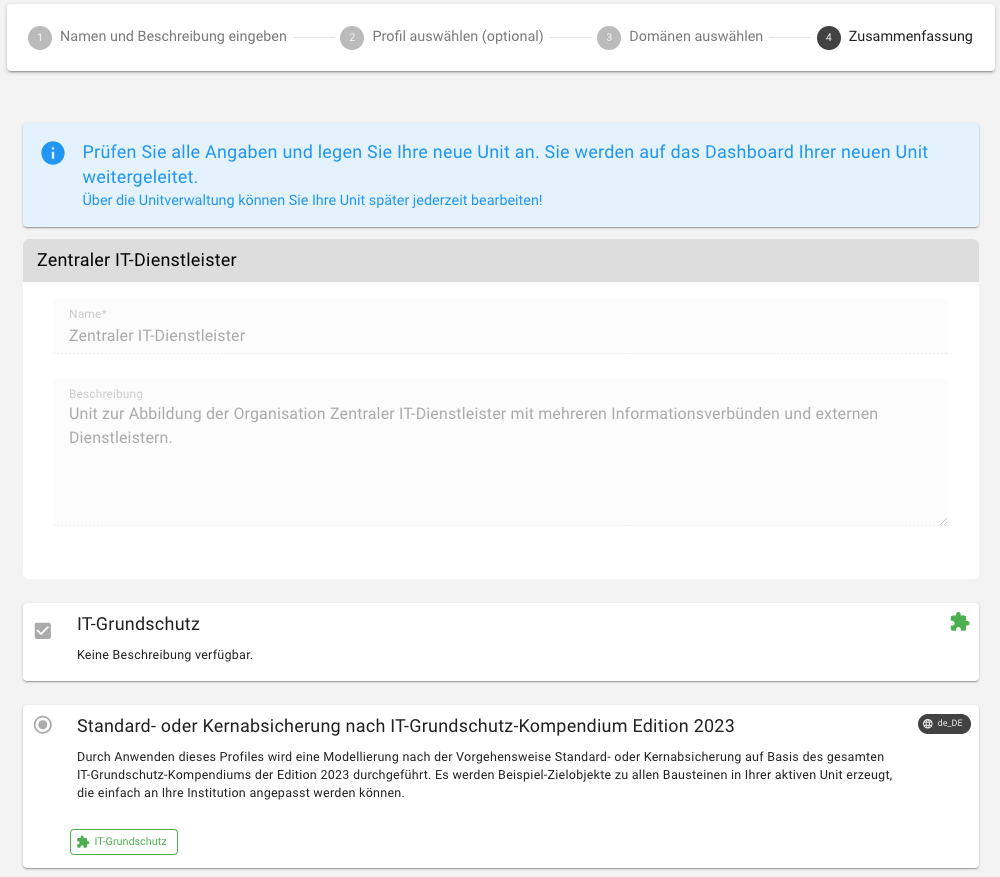Viewport: 1000px width, 877px height.
Task: Click the Name input field
Action: [x=500, y=336]
